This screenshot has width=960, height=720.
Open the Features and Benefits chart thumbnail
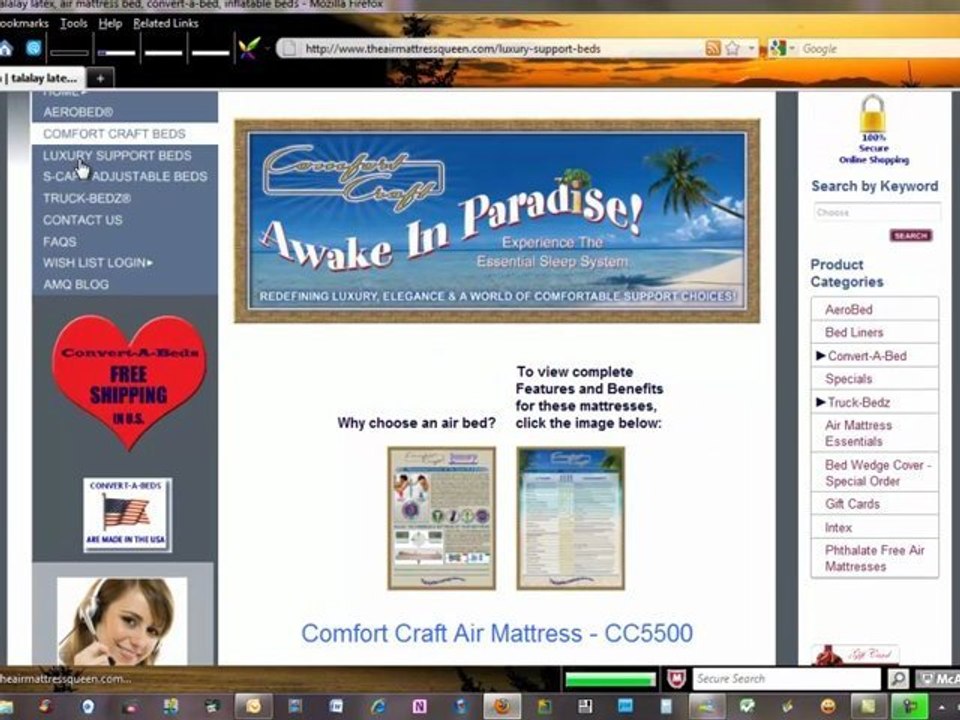tap(571, 518)
